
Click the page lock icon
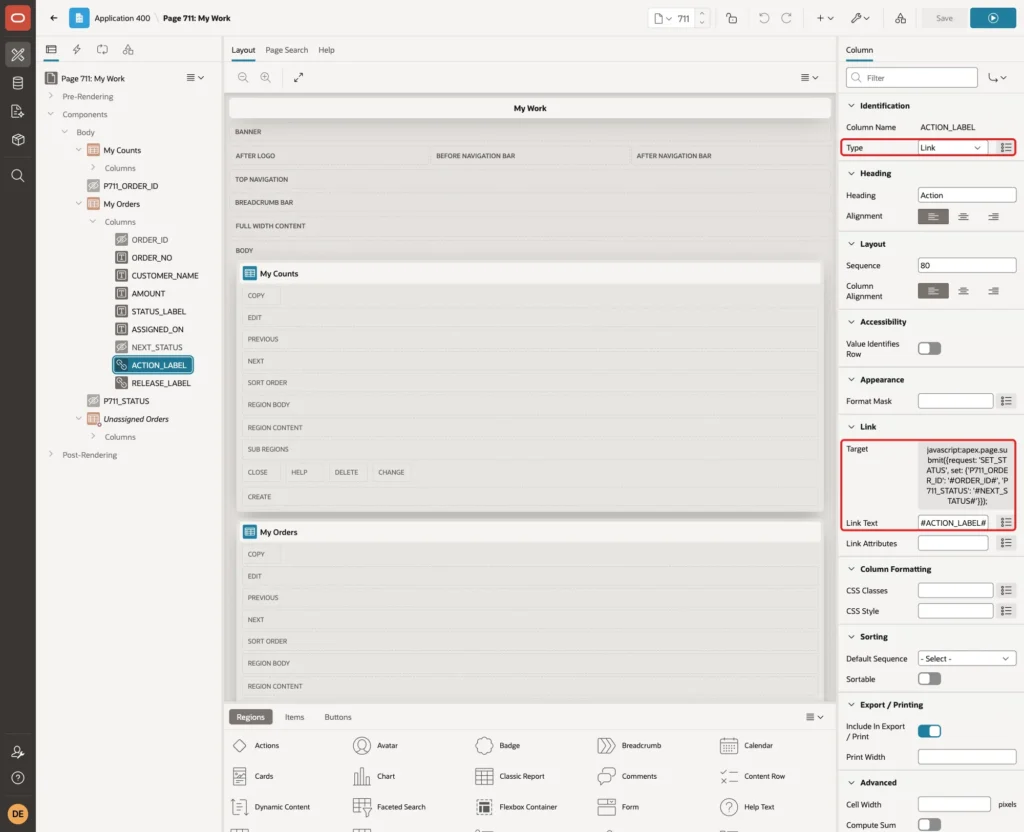point(732,18)
